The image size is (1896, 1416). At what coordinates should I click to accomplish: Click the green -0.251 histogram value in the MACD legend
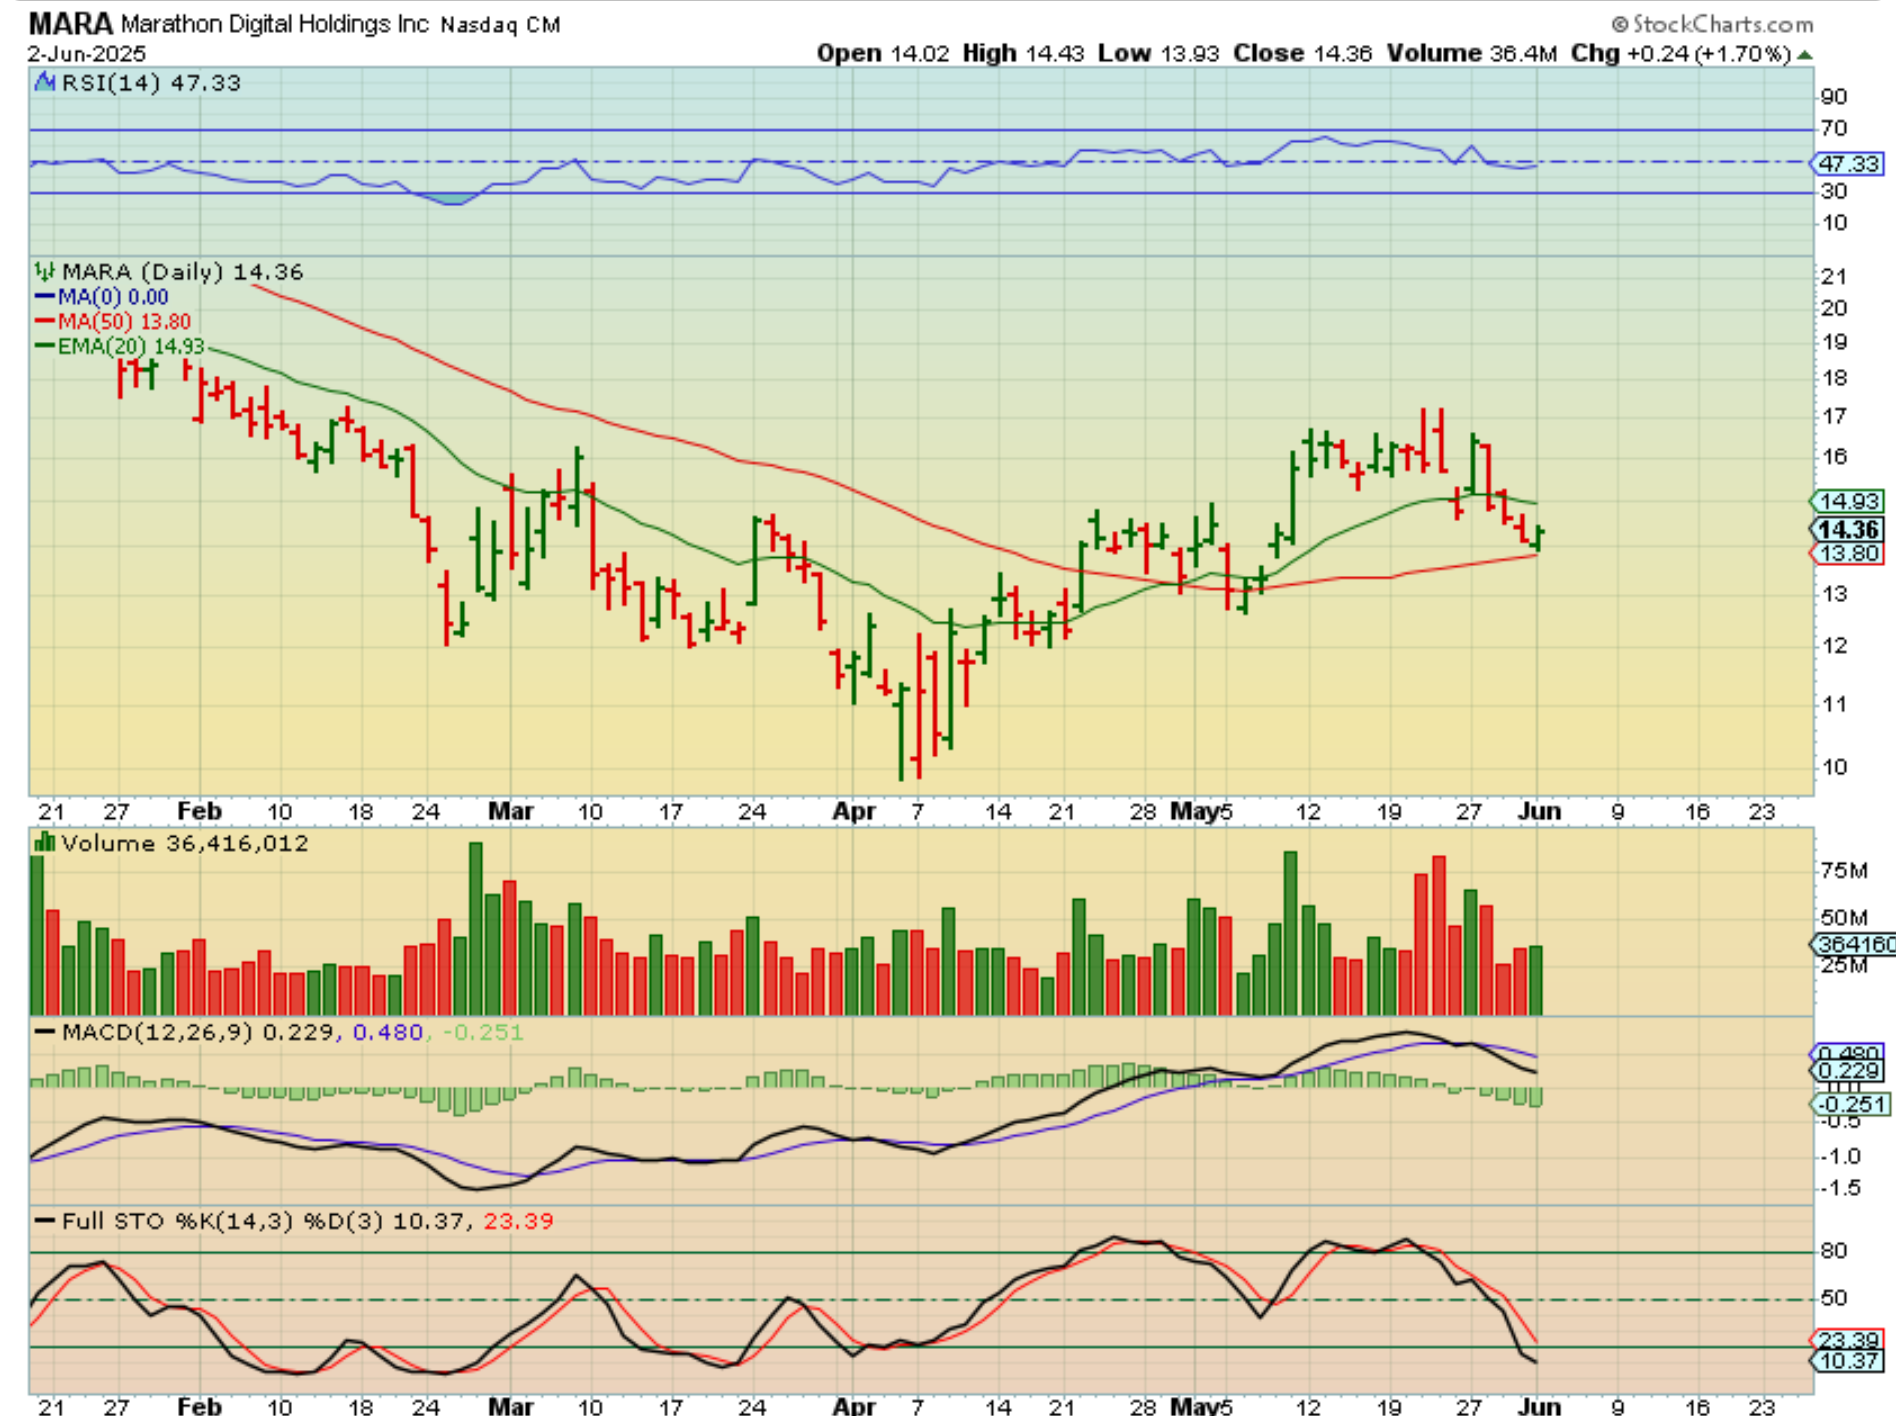[x=483, y=1032]
